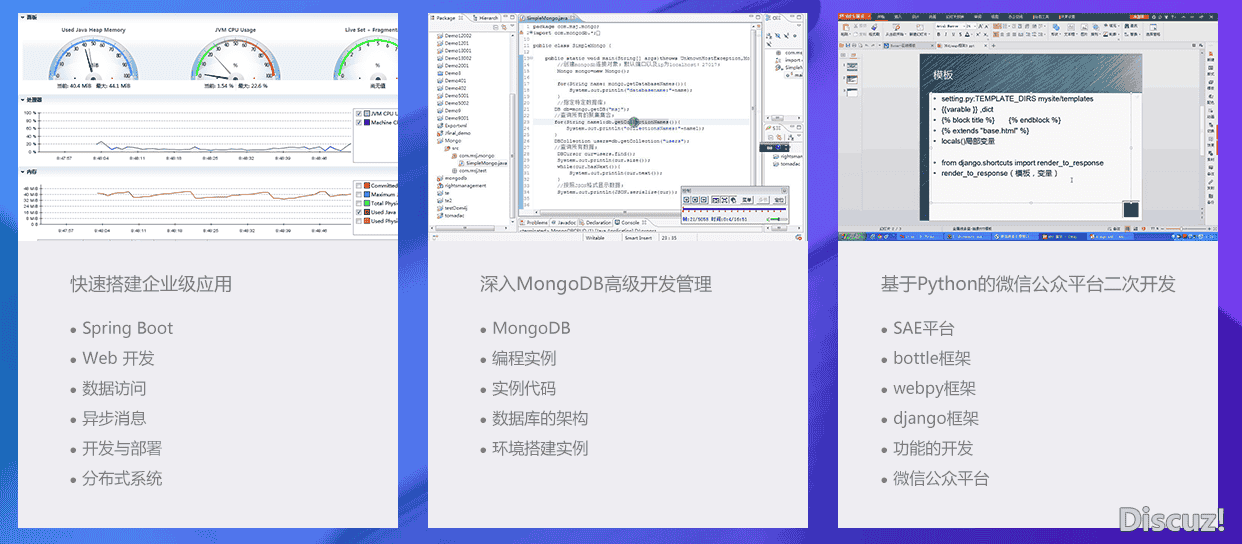The image size is (1242, 544).
Task: Collapse the 处理器 processor section arrow
Action: 22,100
